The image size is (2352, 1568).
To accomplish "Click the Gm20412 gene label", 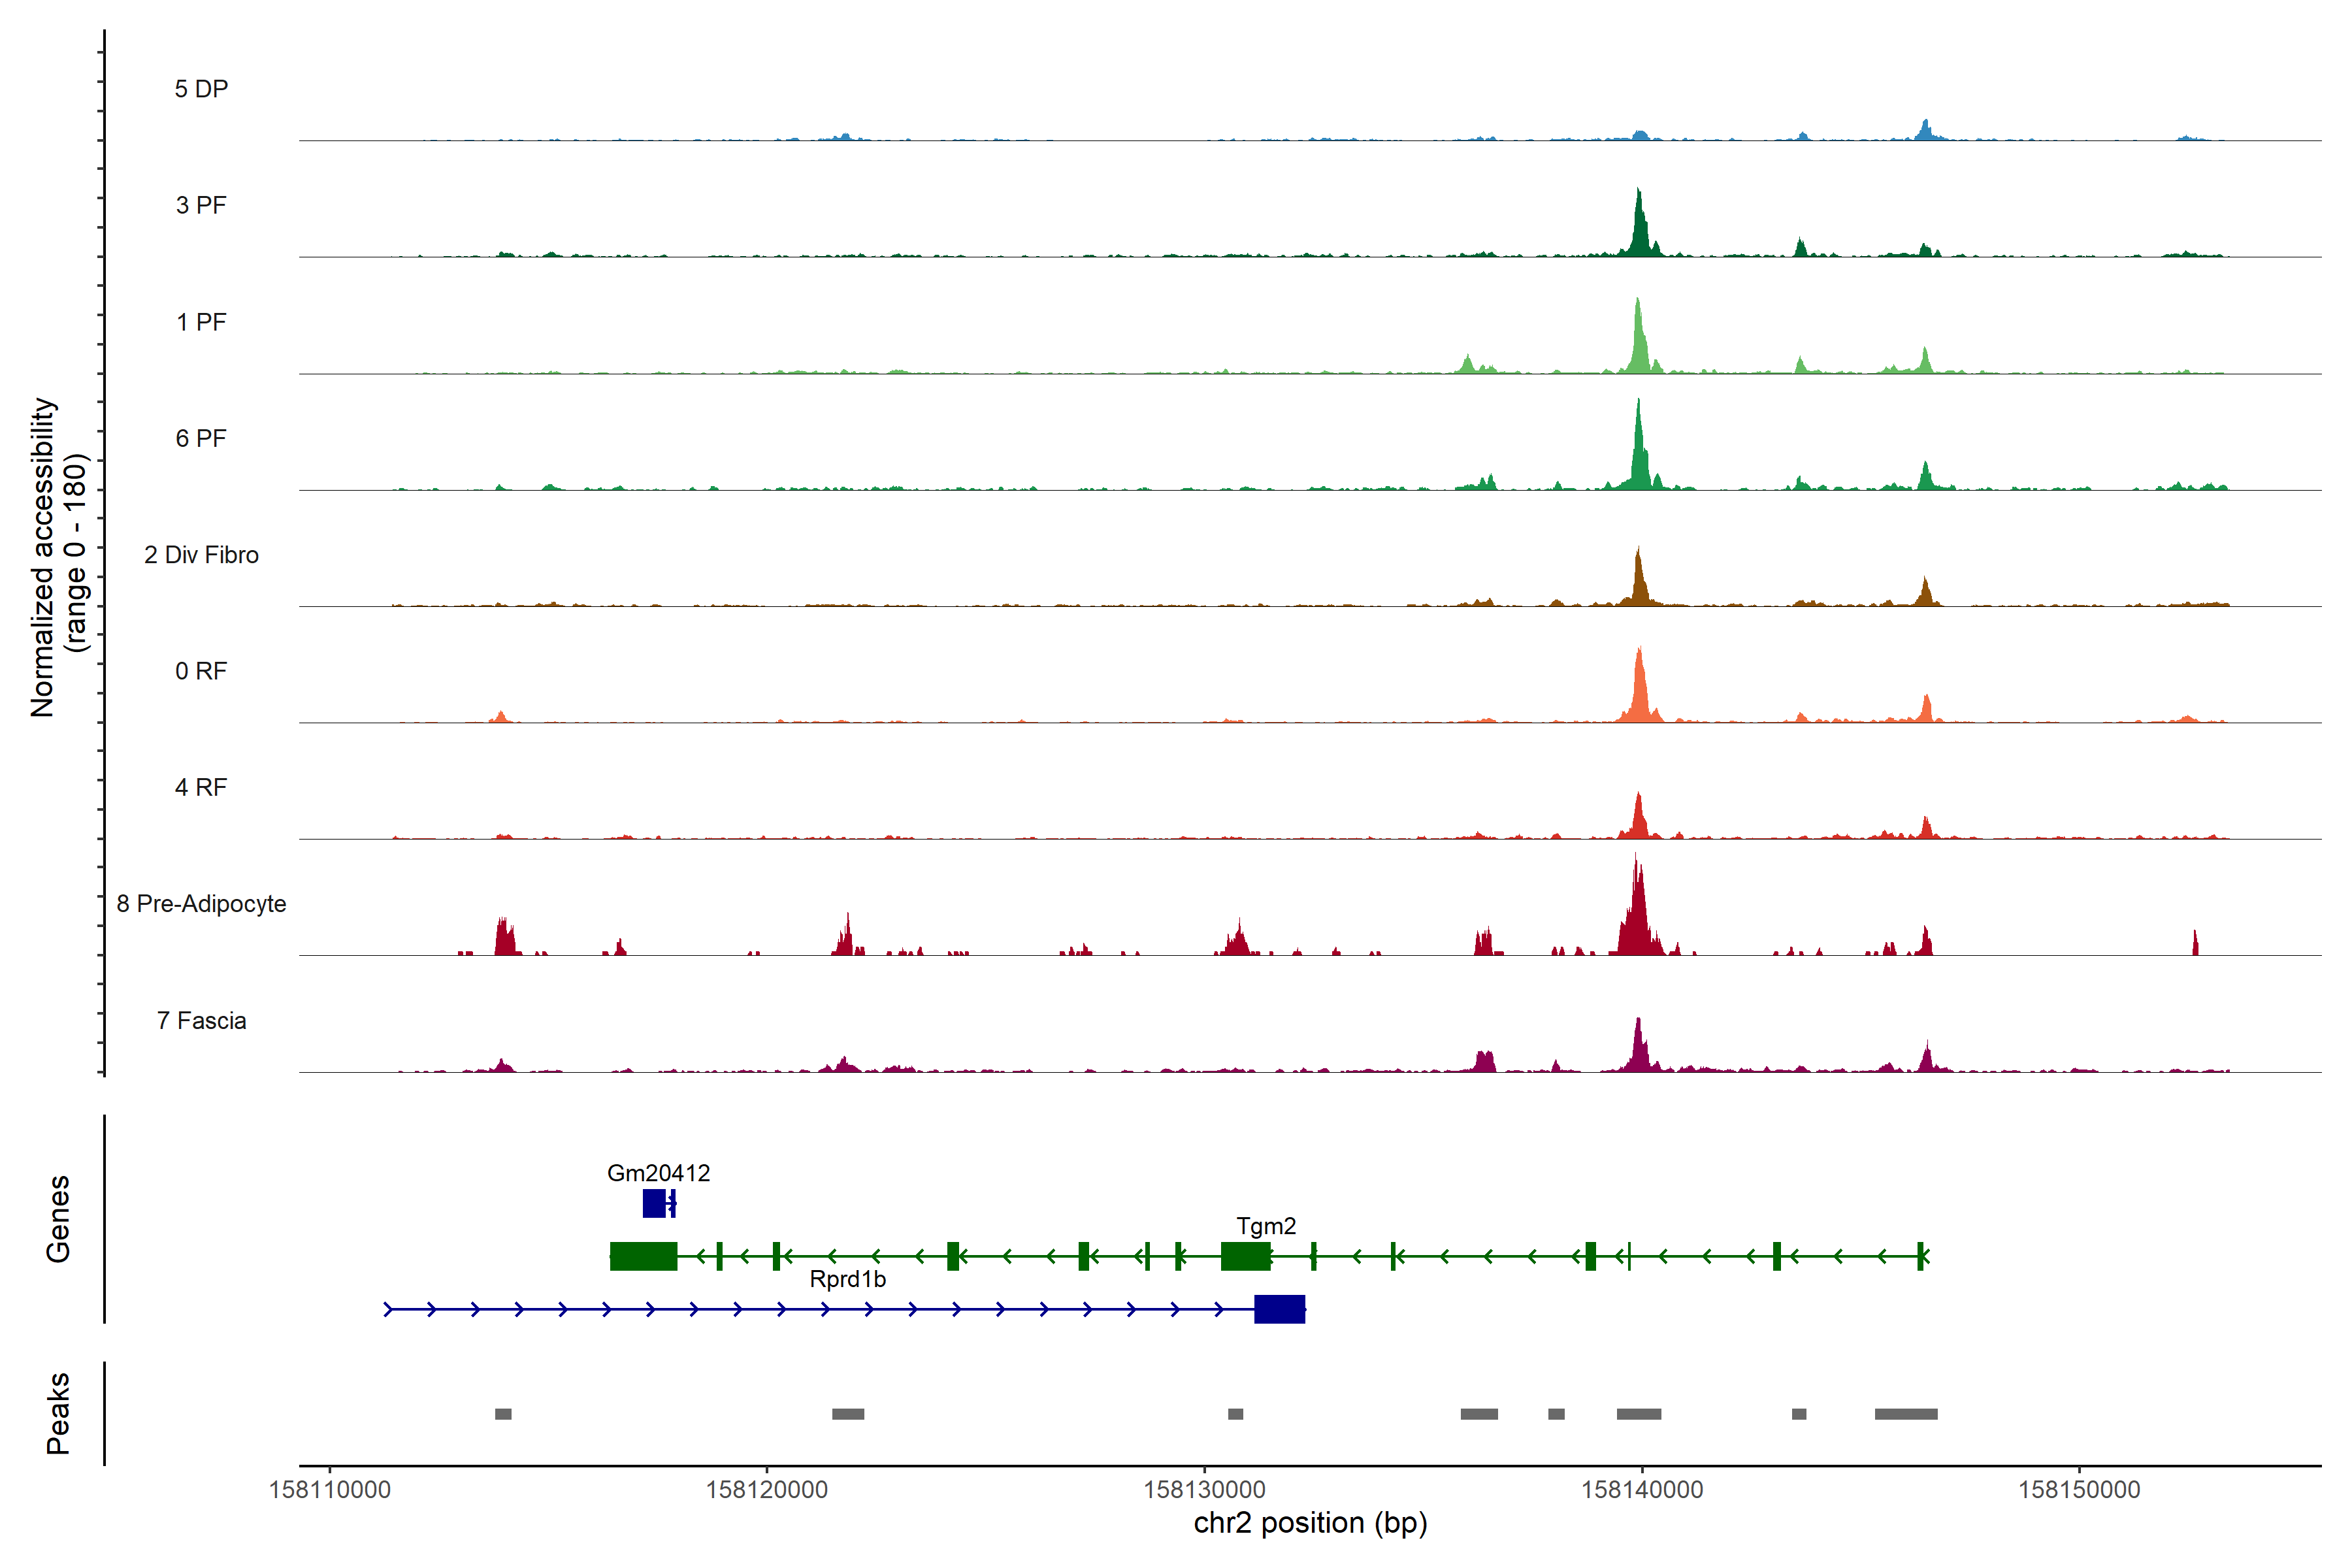I will (658, 1172).
